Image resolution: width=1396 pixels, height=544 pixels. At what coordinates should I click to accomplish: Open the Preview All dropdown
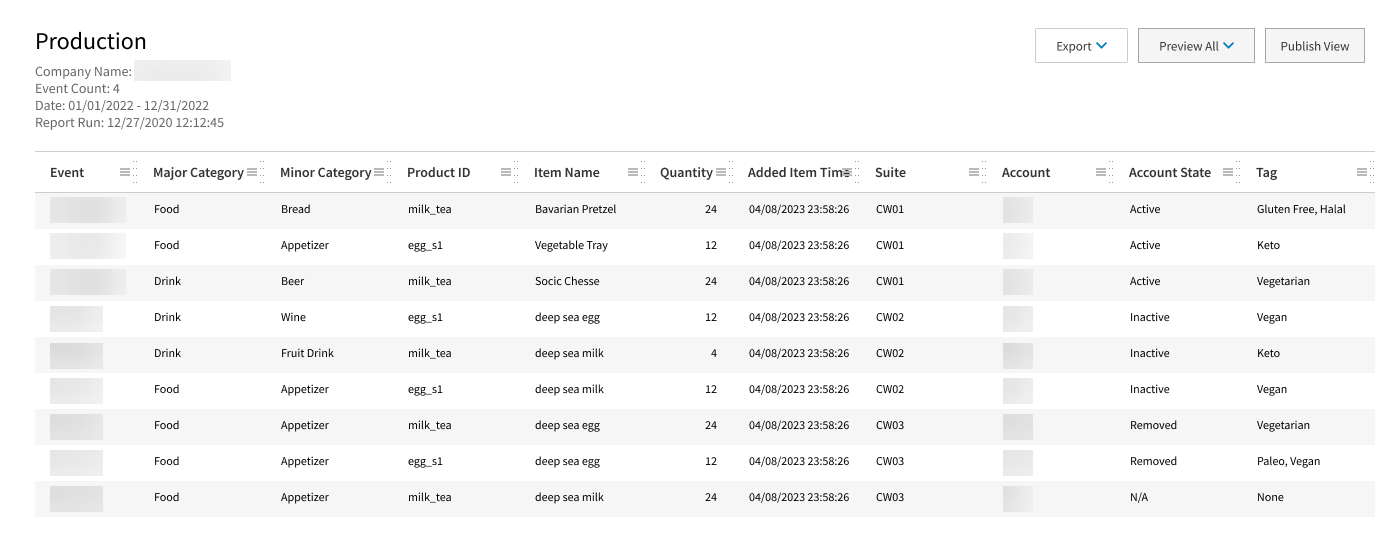click(x=1196, y=46)
